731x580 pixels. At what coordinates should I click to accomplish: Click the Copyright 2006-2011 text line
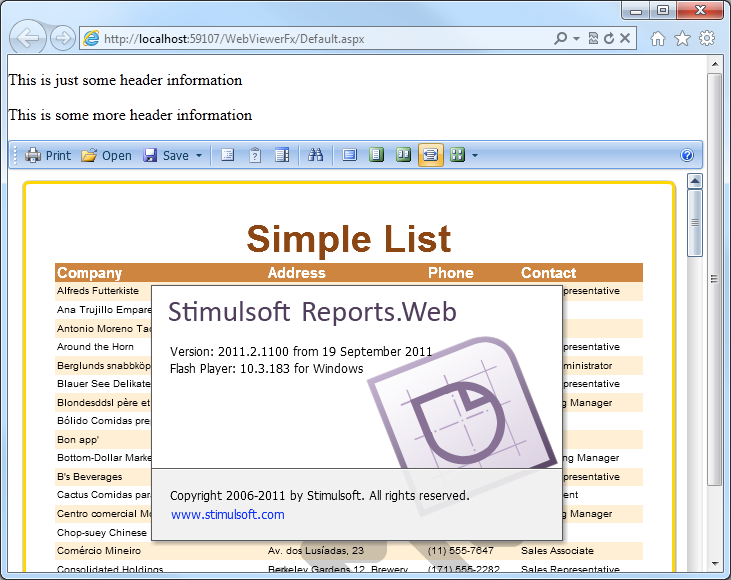tap(319, 496)
